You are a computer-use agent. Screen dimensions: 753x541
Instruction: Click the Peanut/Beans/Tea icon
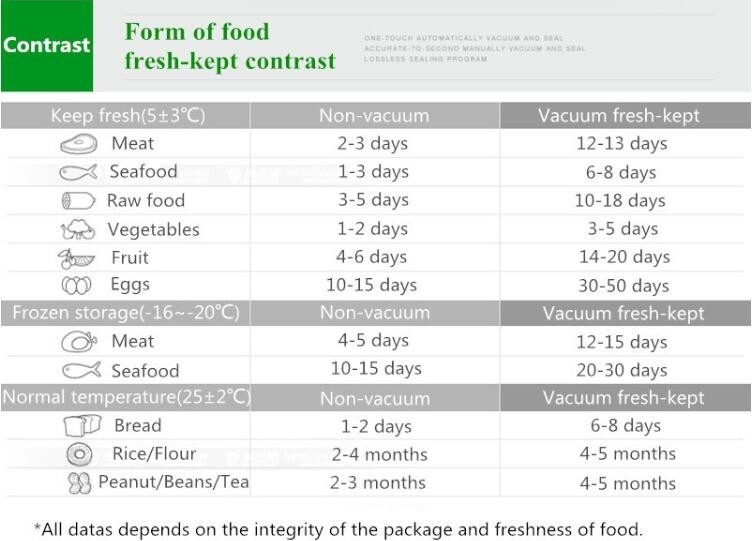tap(79, 483)
